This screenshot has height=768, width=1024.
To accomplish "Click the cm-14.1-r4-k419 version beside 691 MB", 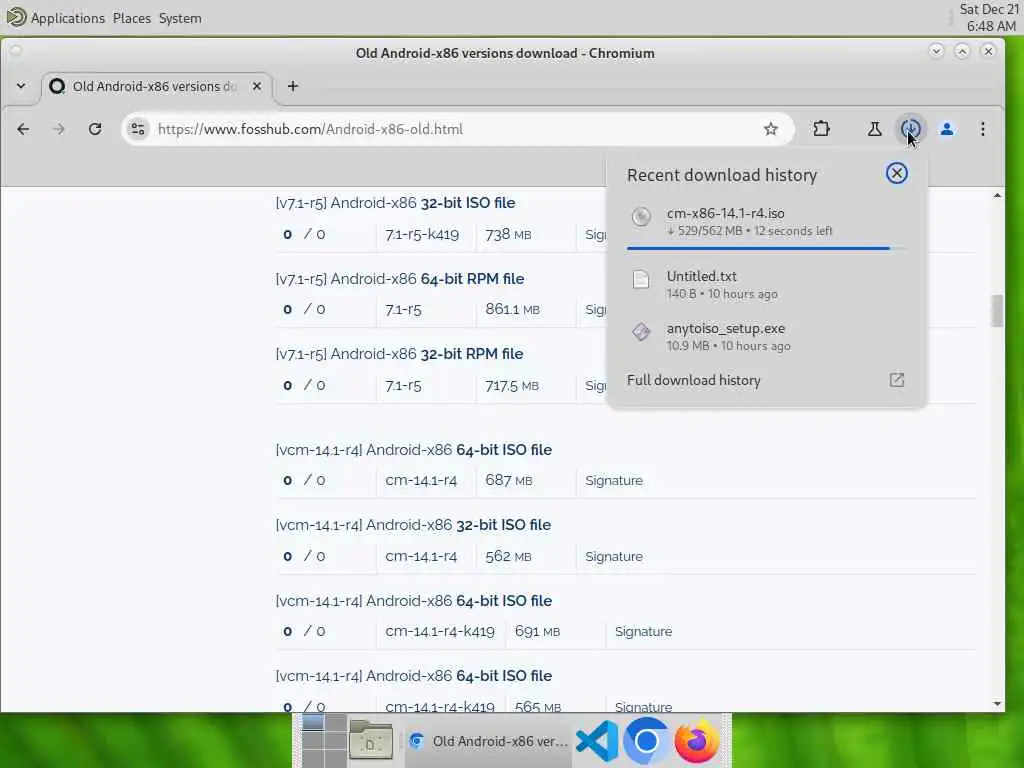I will point(440,632).
